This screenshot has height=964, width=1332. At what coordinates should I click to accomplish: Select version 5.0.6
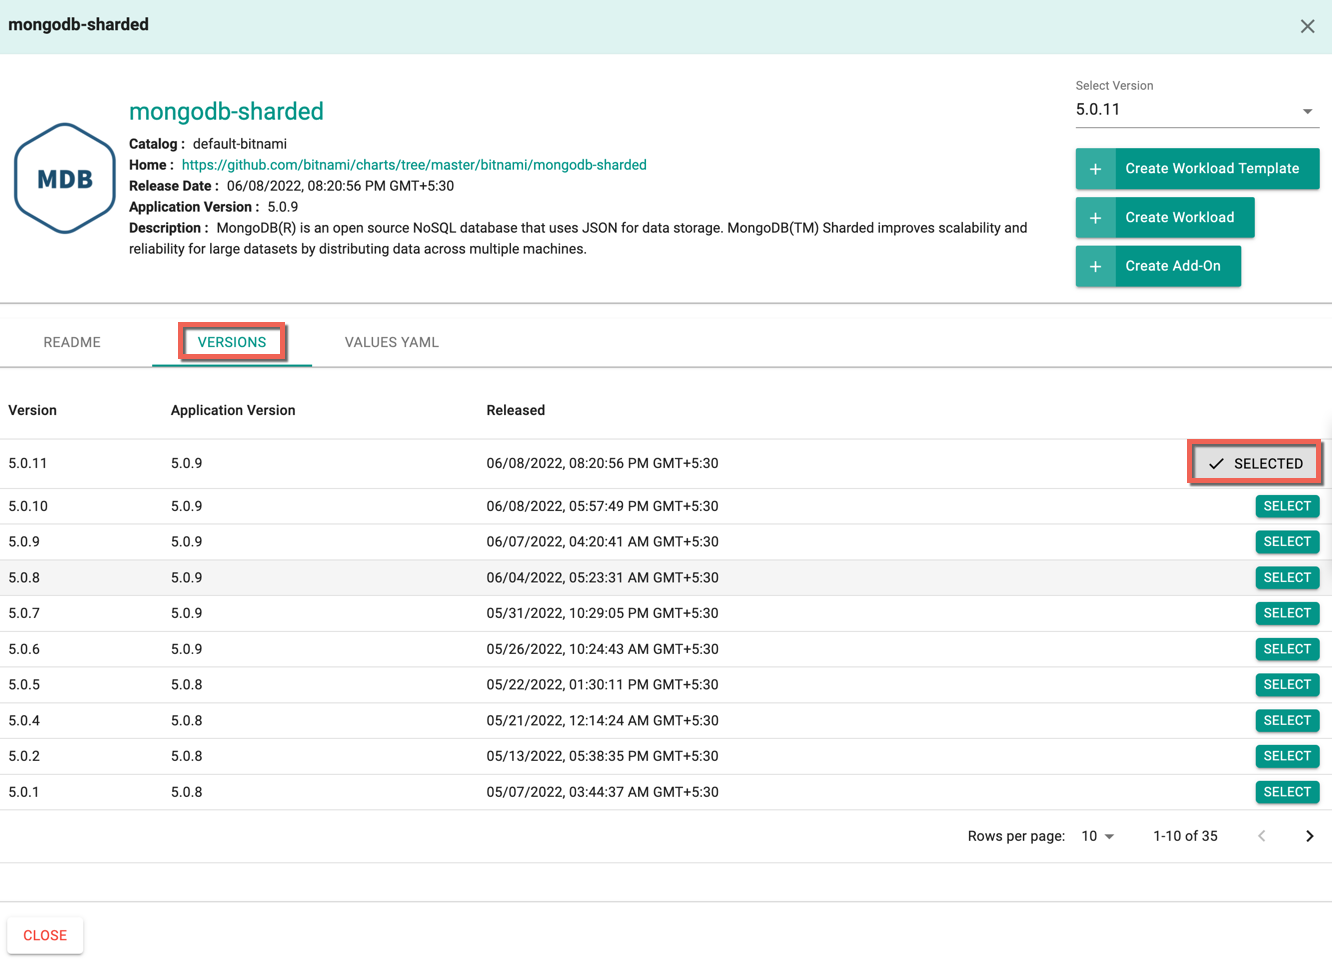pos(1287,649)
